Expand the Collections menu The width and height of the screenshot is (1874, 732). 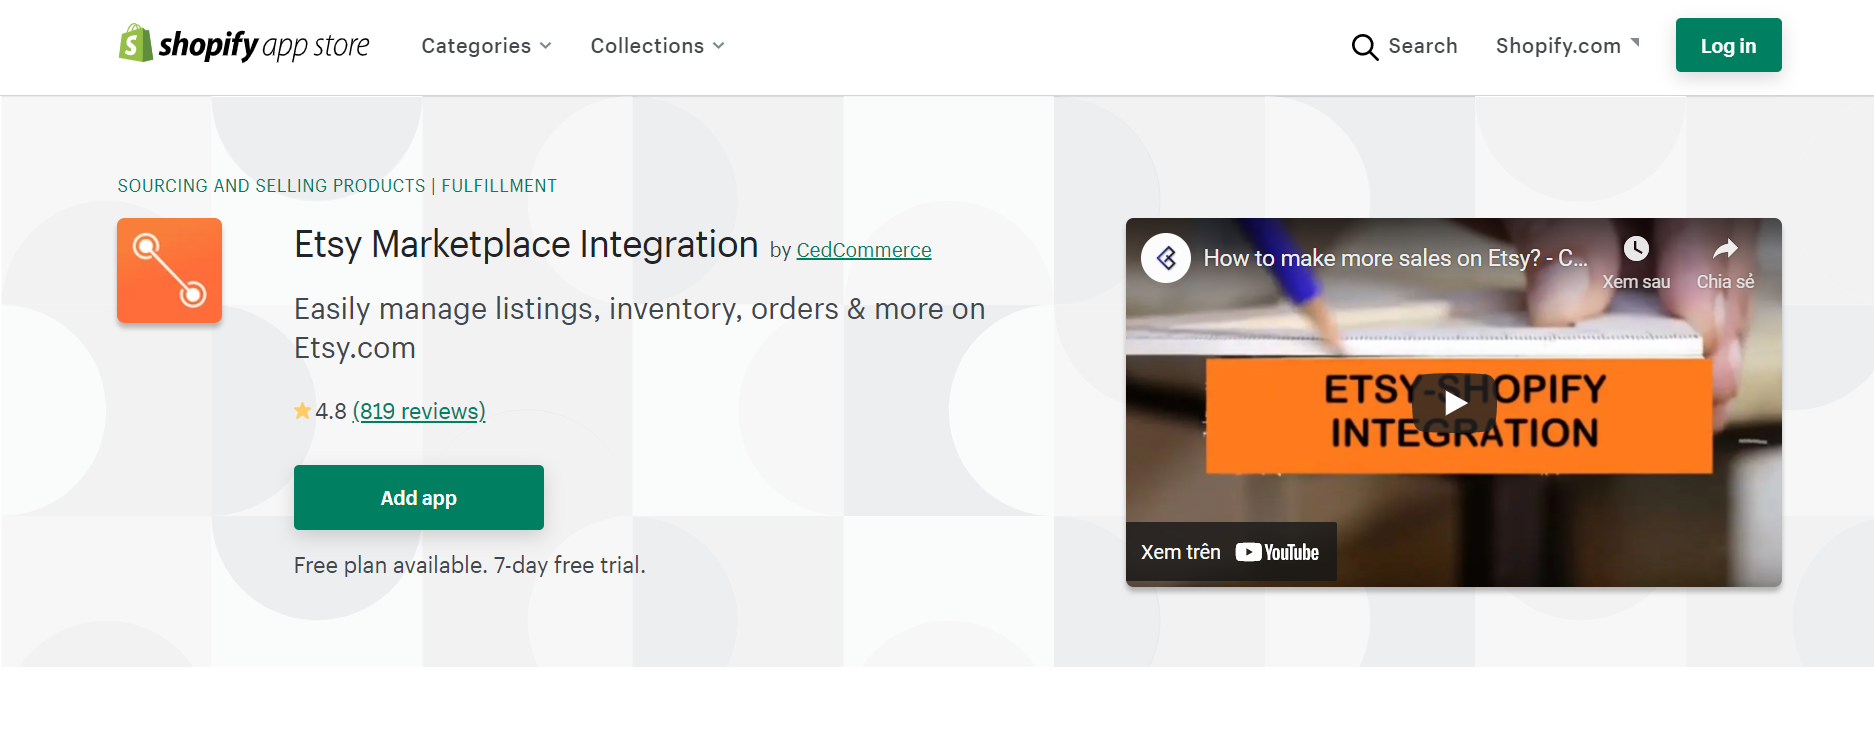coord(657,46)
